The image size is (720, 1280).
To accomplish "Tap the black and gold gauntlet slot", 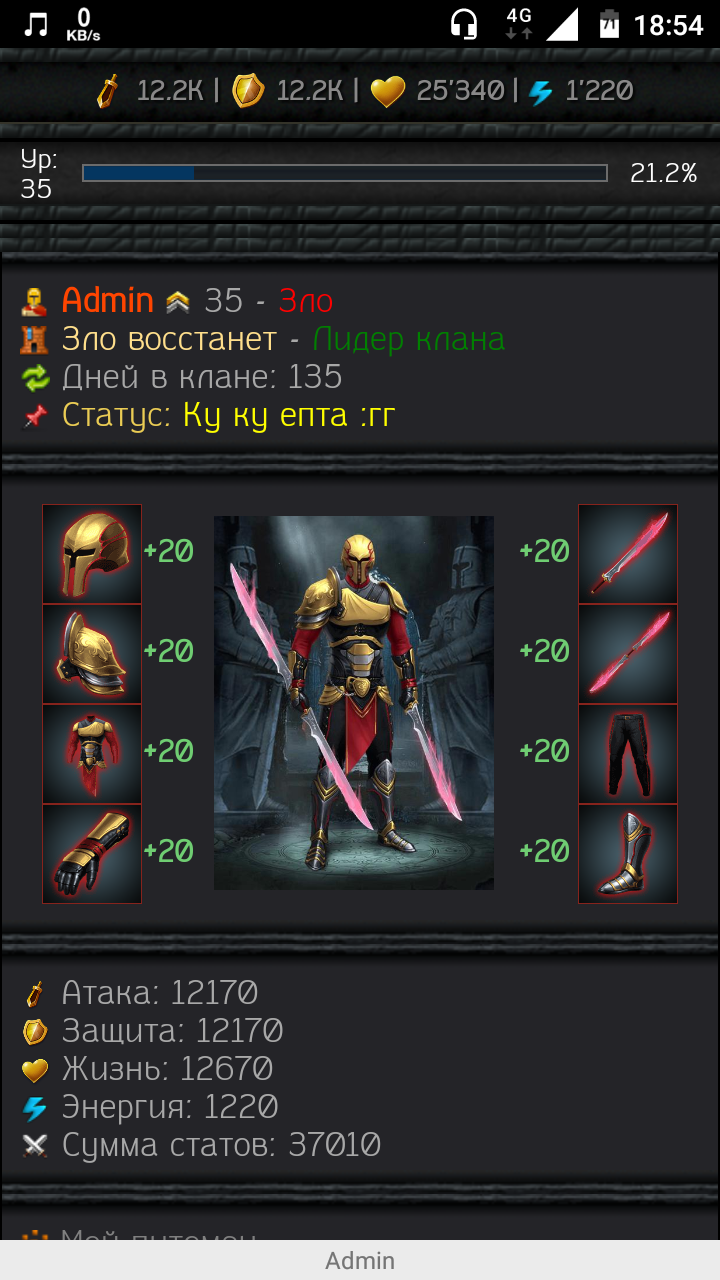I will [92, 854].
